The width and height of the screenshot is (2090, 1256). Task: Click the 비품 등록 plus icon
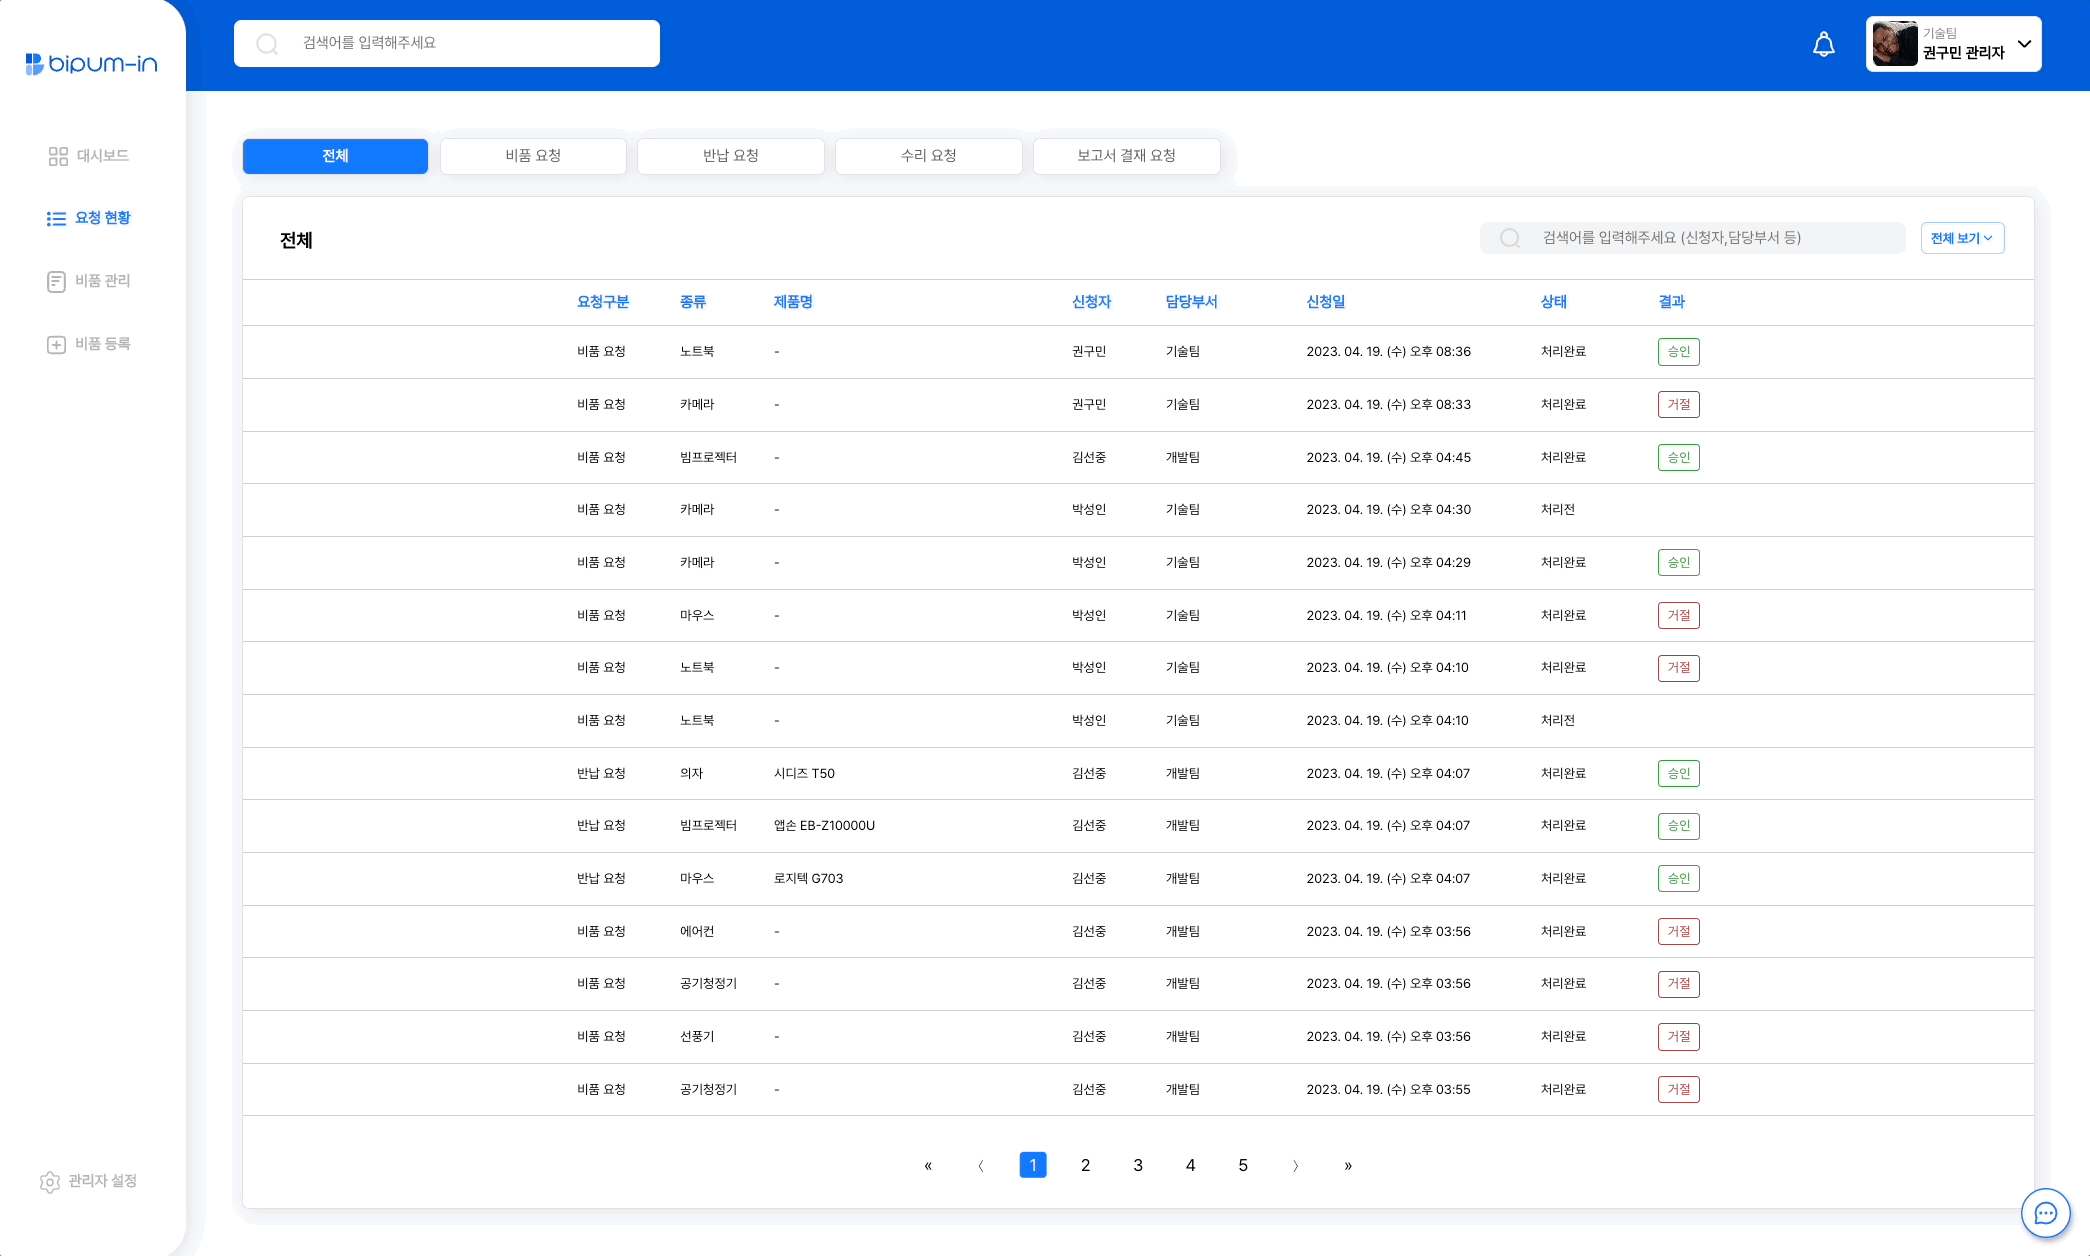tap(56, 345)
